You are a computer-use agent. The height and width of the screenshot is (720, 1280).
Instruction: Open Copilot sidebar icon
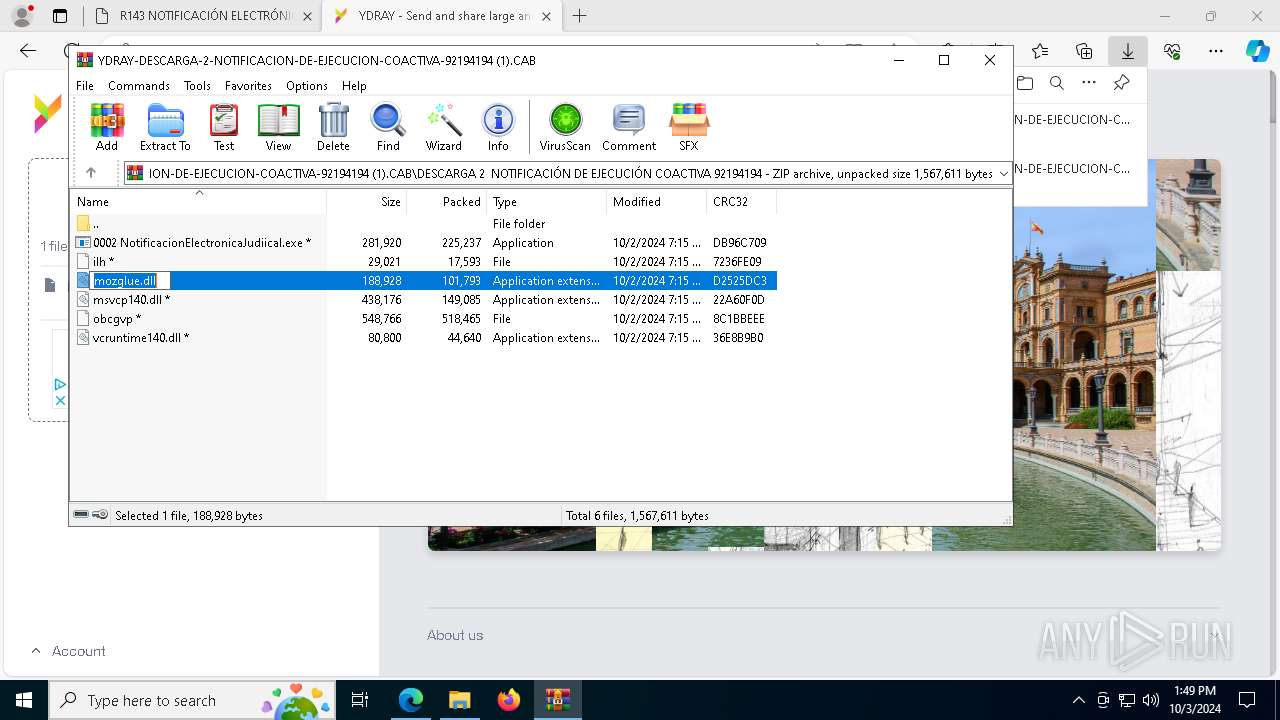1257,51
